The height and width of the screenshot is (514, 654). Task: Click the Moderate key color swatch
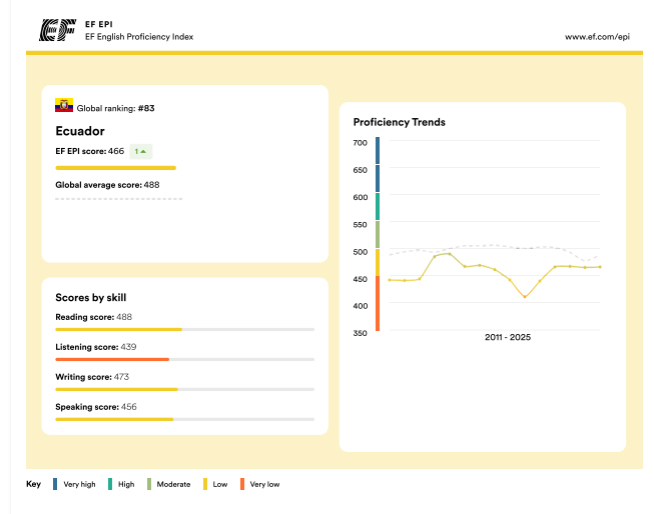pyautogui.click(x=149, y=484)
